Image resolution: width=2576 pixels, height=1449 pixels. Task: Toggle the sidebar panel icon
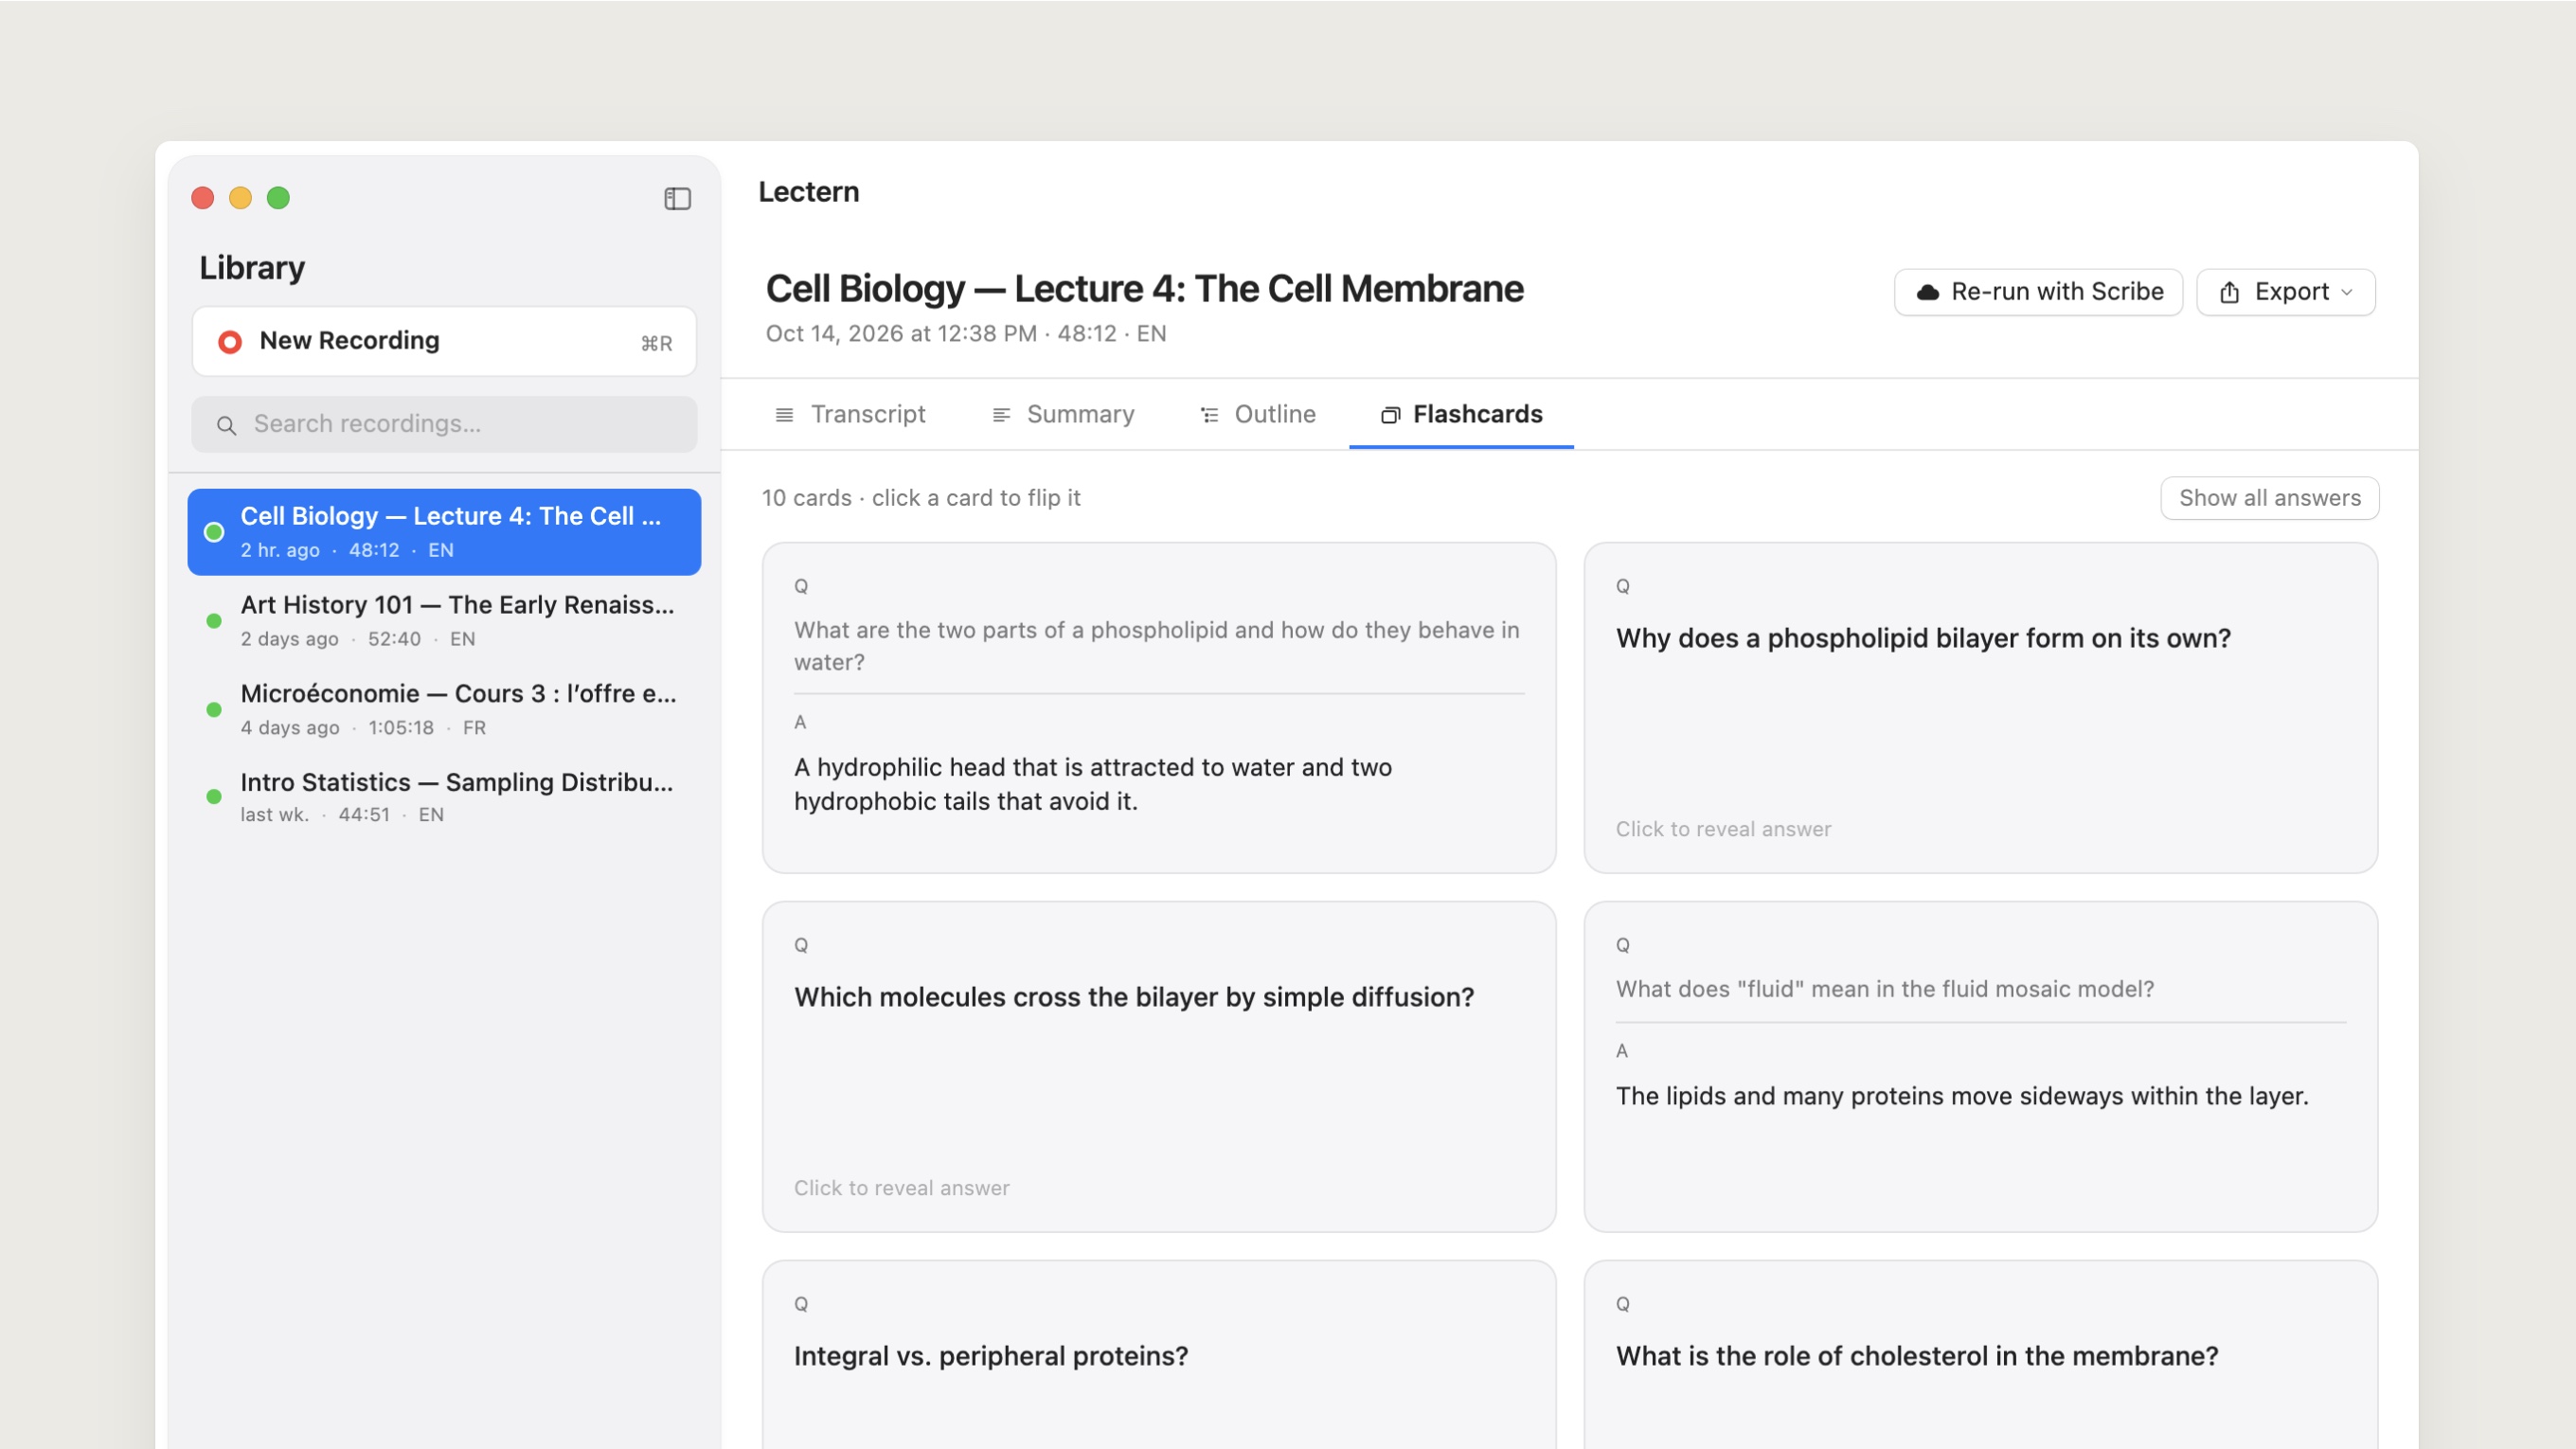pyautogui.click(x=677, y=198)
